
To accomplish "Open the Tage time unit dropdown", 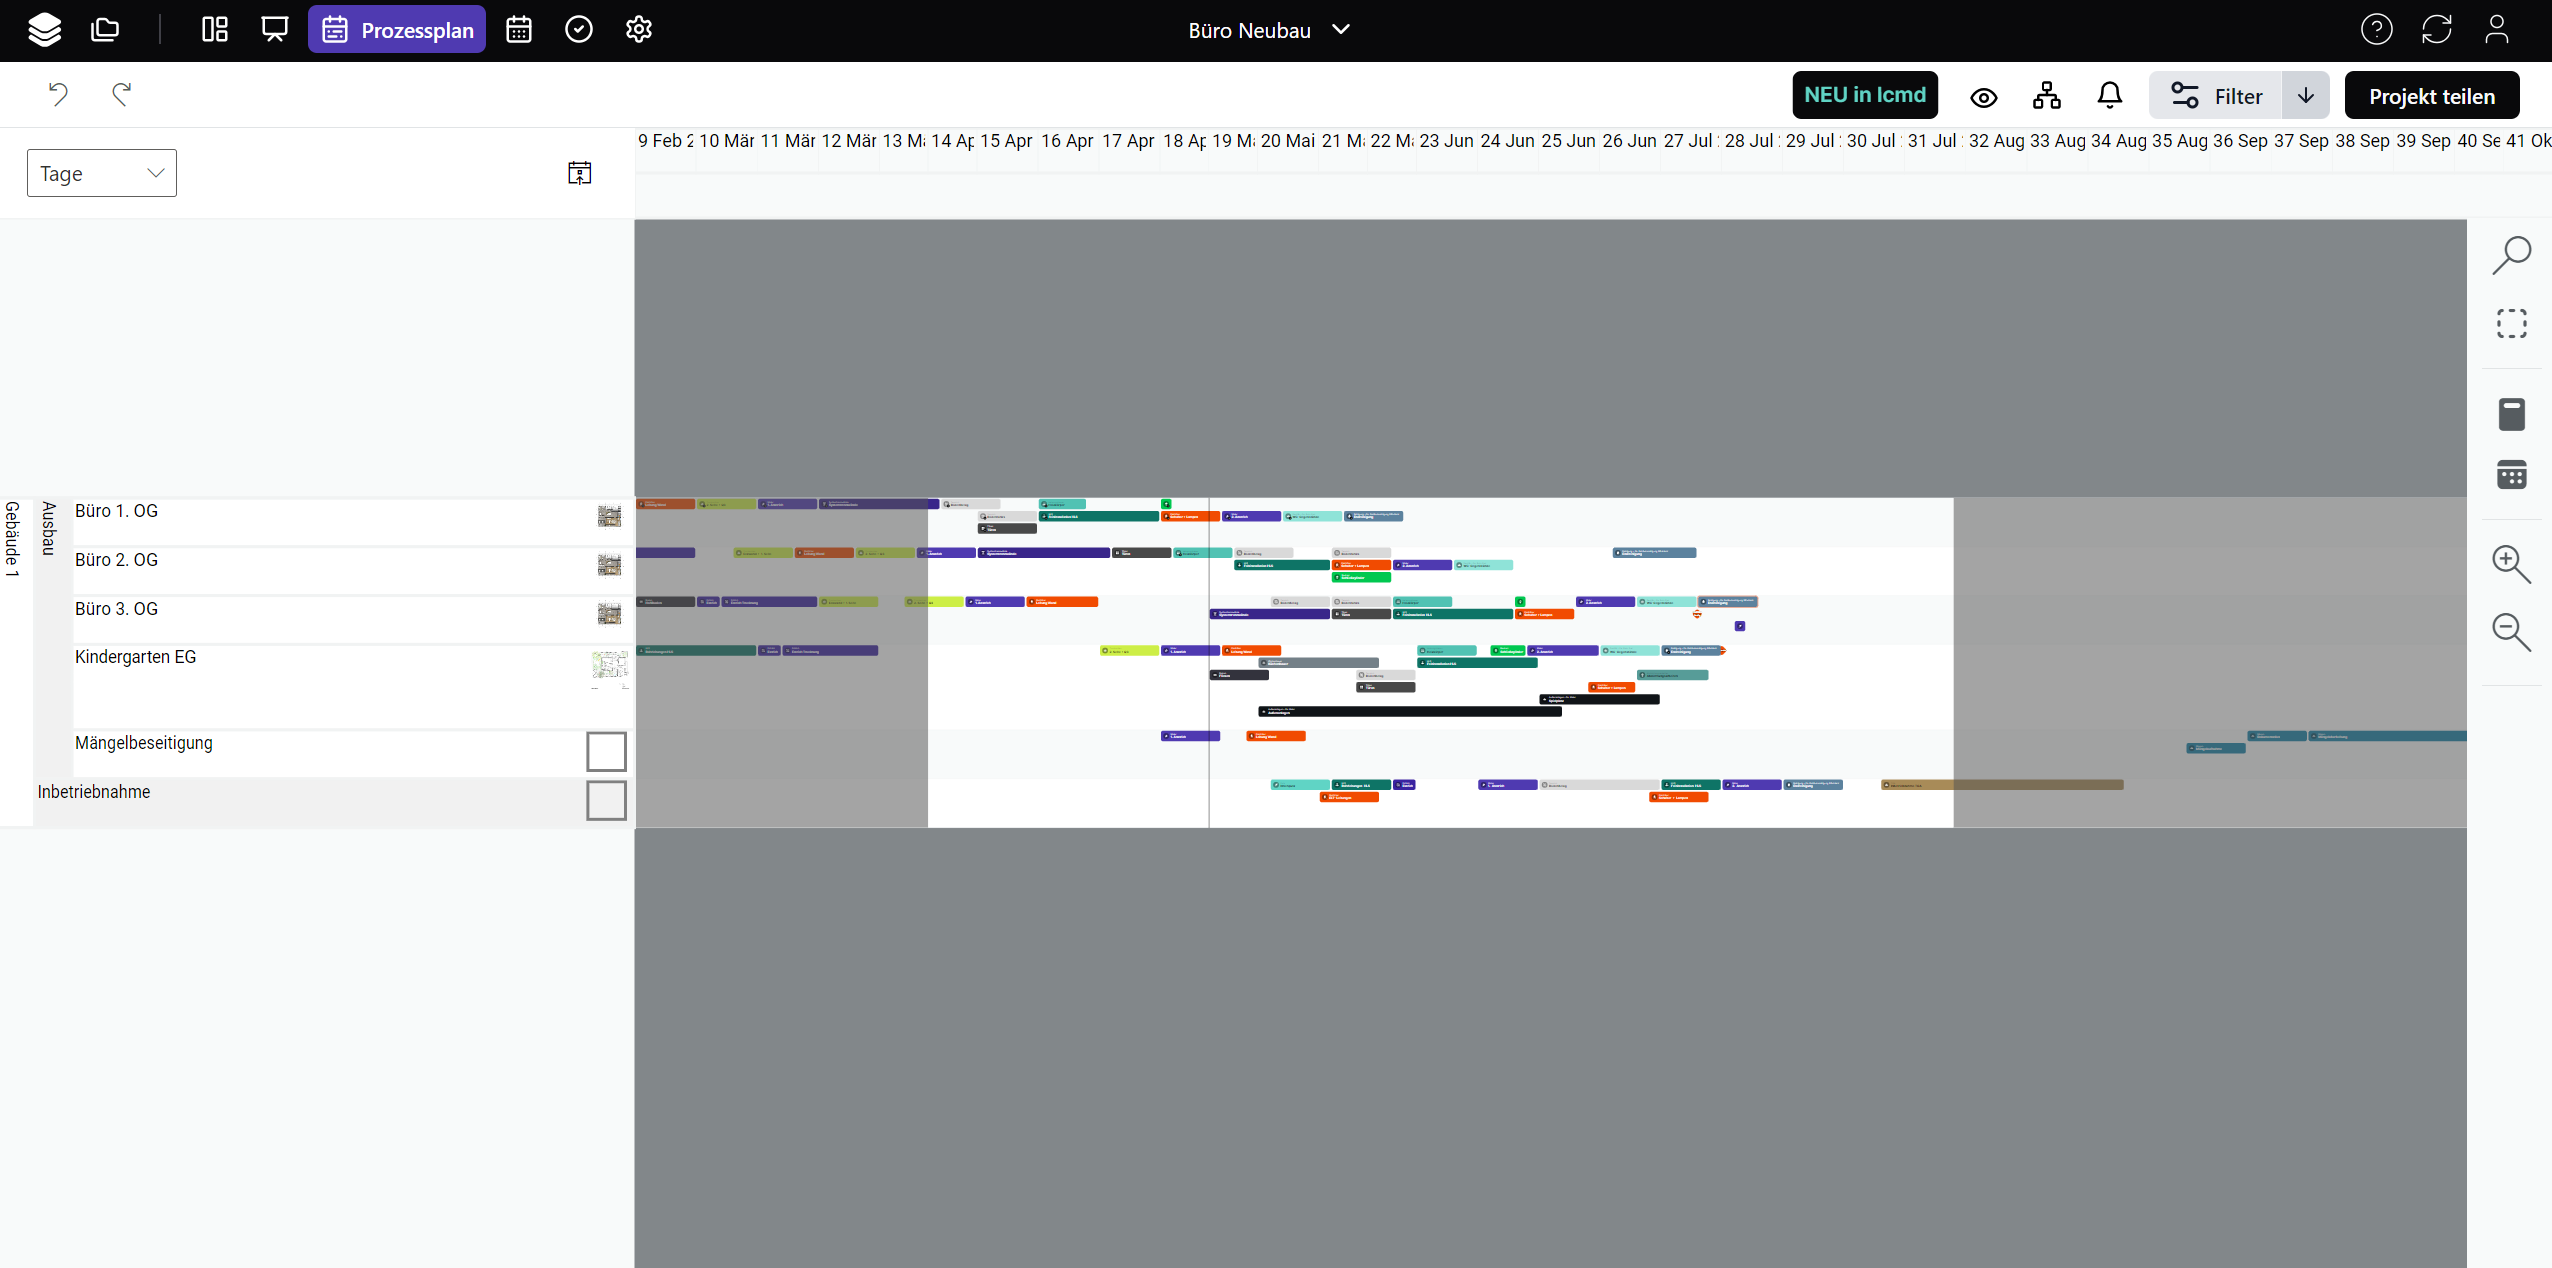I will pos(102,173).
